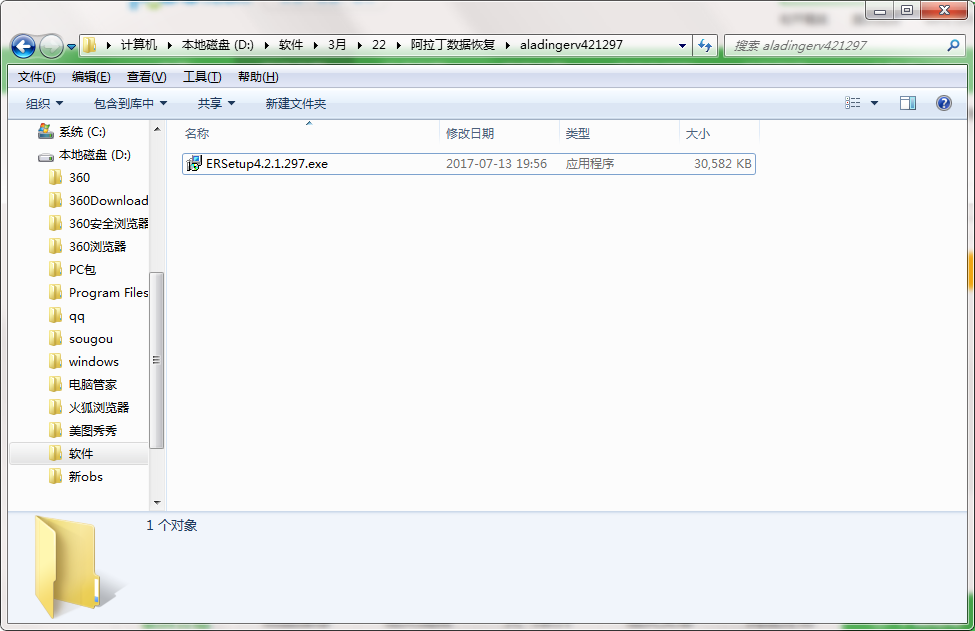Open the 查看(V) menu

point(146,76)
